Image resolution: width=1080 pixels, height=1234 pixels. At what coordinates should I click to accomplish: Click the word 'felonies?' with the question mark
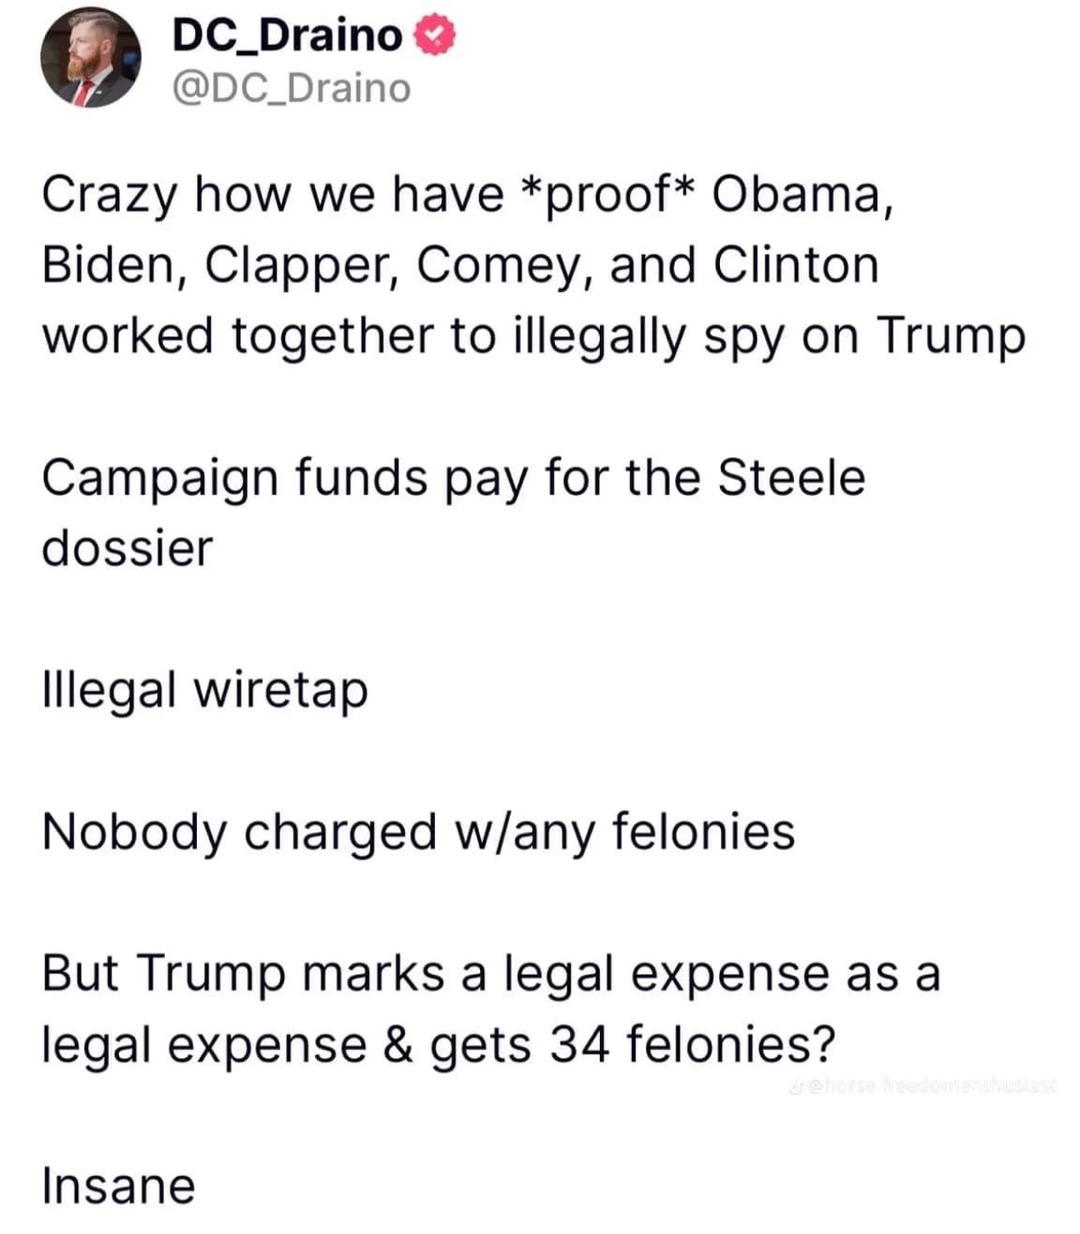point(730,1045)
